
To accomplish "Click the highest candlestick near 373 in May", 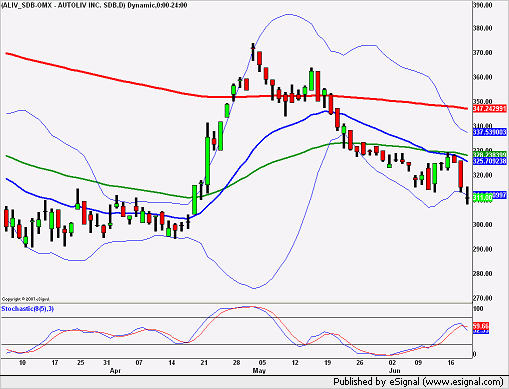I will (x=253, y=52).
